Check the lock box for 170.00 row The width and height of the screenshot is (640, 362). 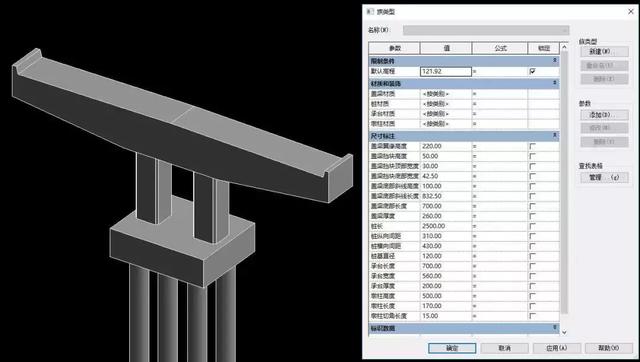(x=532, y=306)
